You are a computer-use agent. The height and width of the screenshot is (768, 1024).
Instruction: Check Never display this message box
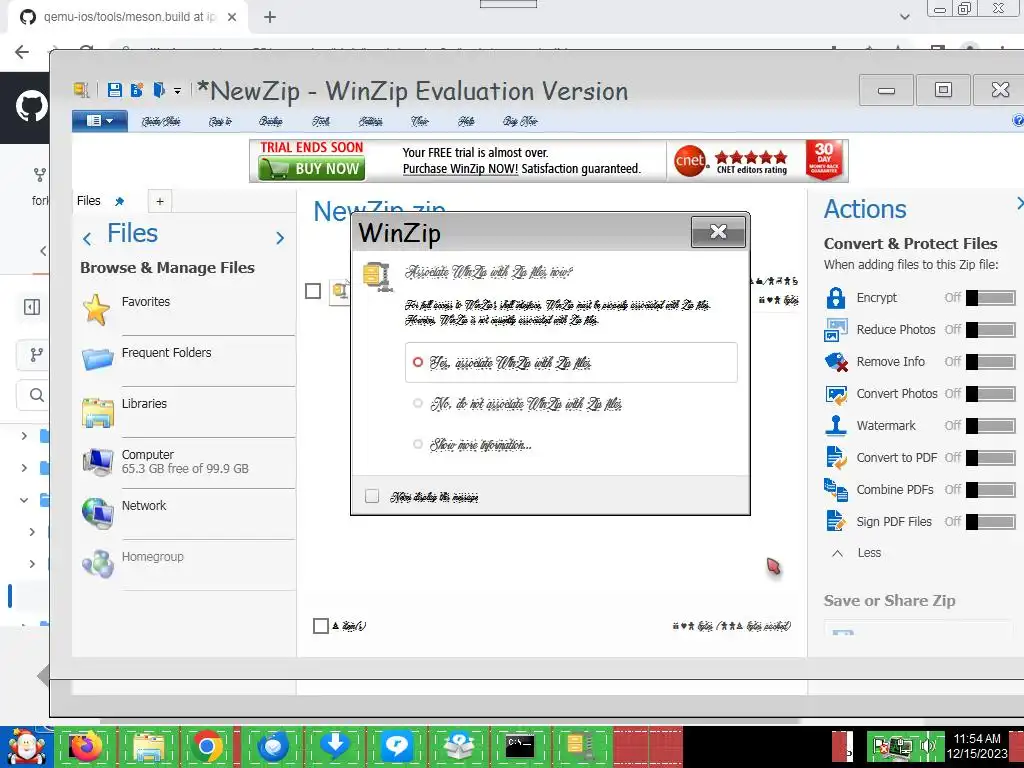click(x=372, y=496)
